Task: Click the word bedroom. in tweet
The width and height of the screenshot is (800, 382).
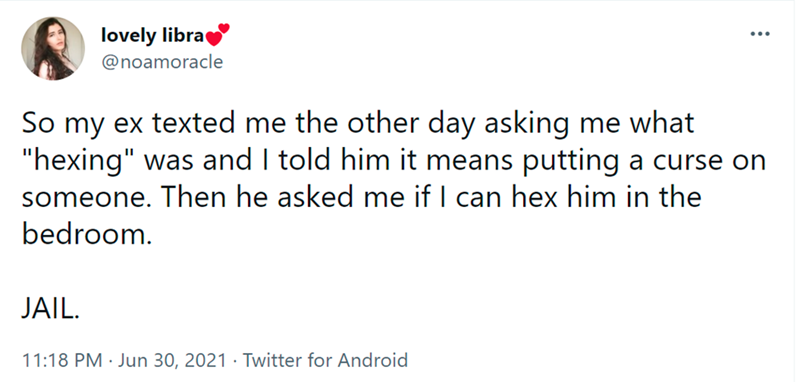Action: [87, 235]
